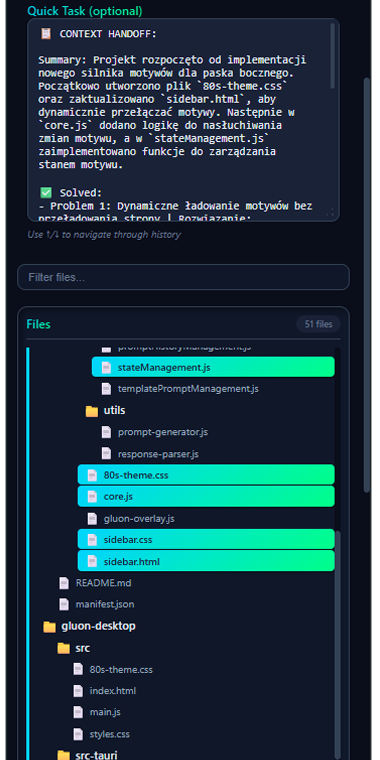This screenshot has height=760, width=380.
Task: Click the templatePromptManagement.js file icon
Action: click(x=106, y=389)
